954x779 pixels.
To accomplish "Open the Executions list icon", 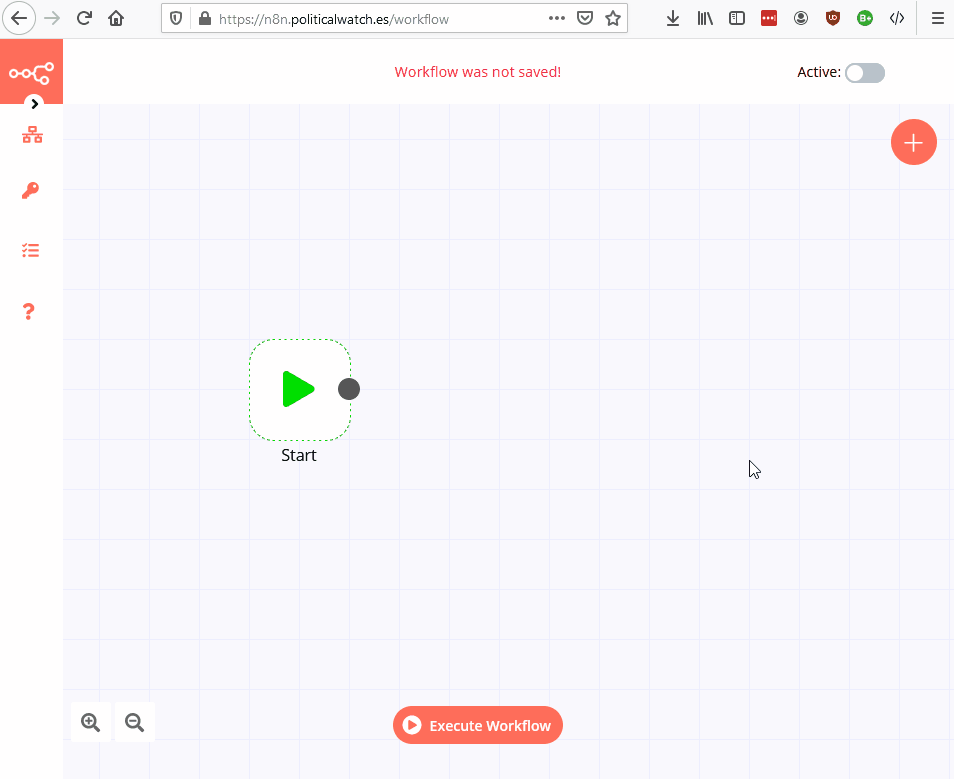I will click(x=30, y=250).
